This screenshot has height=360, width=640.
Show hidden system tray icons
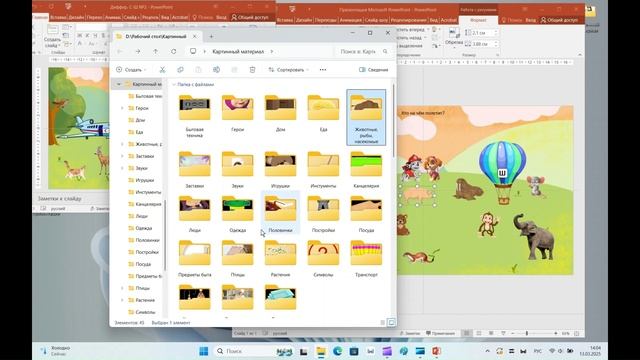point(487,351)
